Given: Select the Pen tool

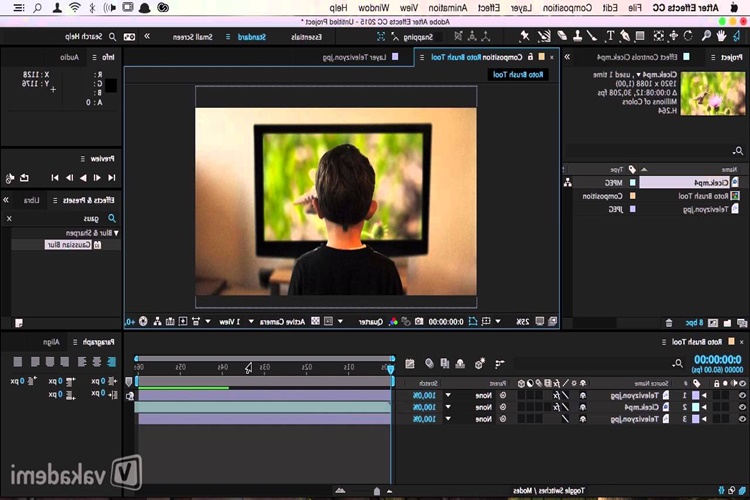Looking at the screenshot, I should (x=625, y=36).
